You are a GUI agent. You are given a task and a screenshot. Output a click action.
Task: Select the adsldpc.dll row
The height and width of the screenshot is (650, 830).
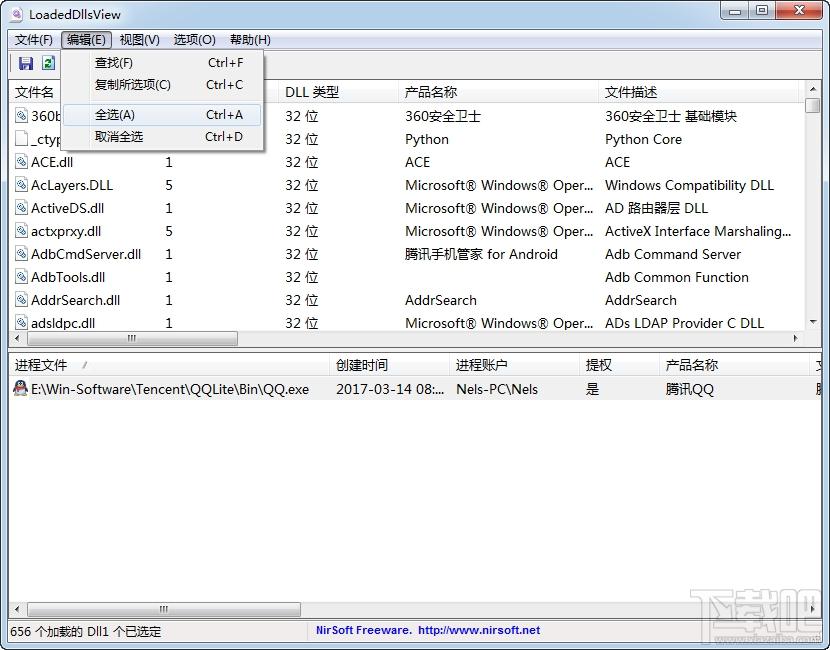tap(407, 322)
